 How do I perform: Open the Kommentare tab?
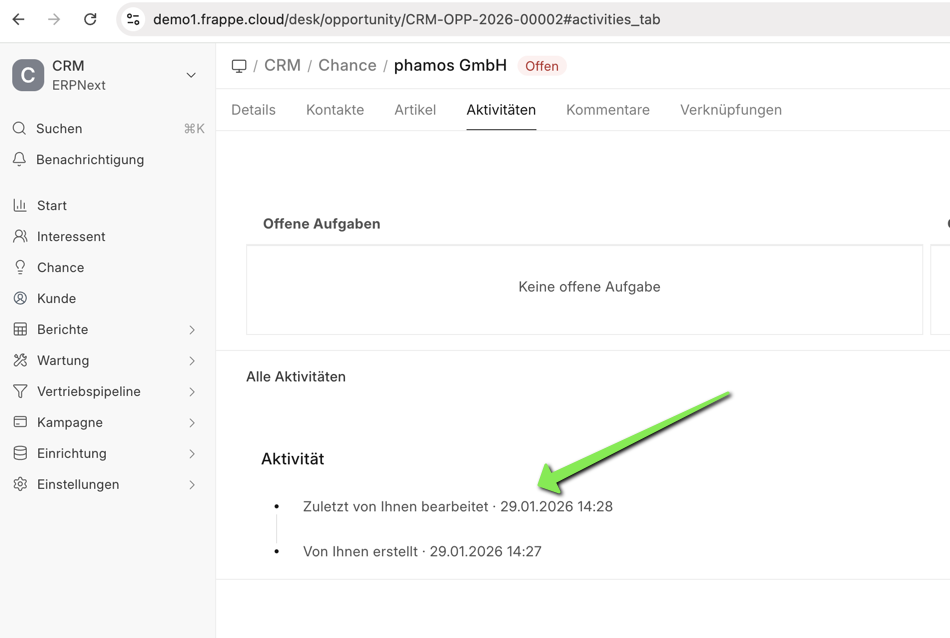tap(608, 110)
